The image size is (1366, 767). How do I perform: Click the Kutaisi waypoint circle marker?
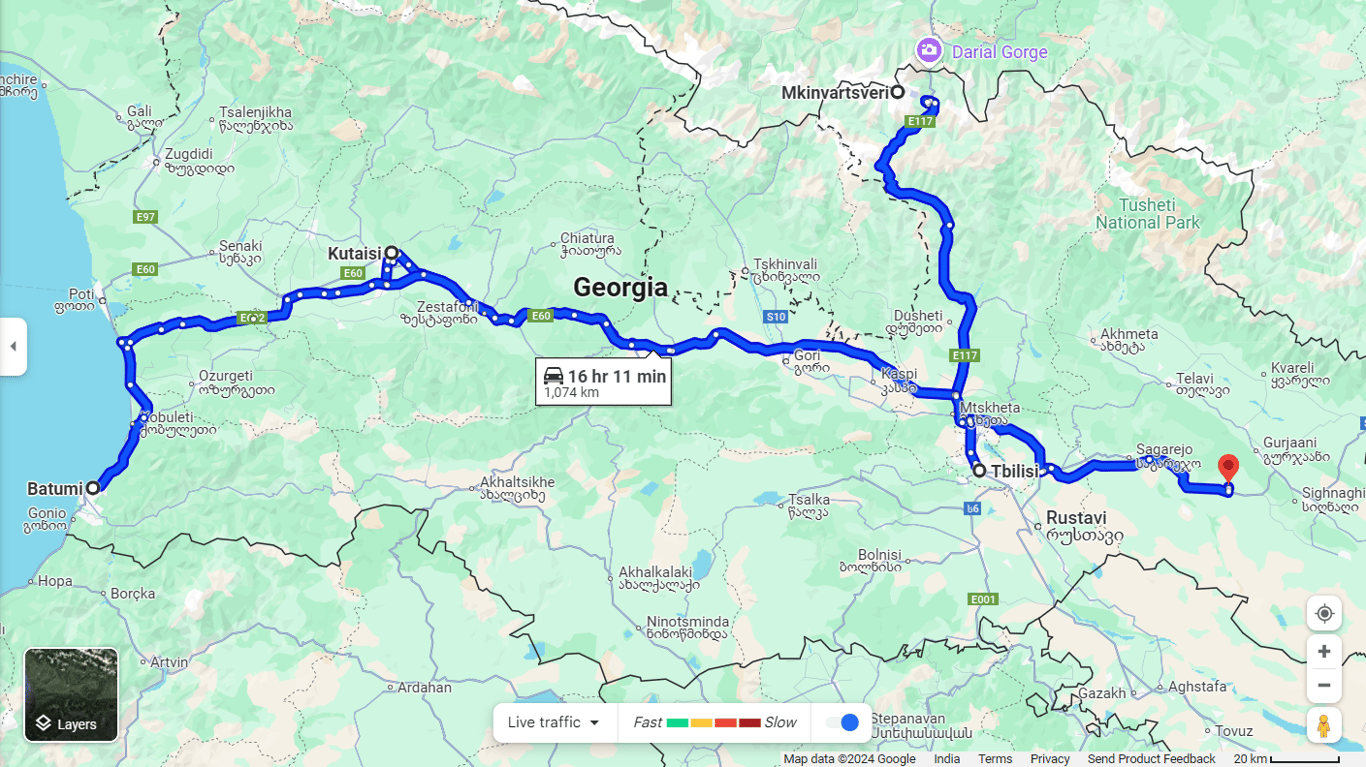392,253
